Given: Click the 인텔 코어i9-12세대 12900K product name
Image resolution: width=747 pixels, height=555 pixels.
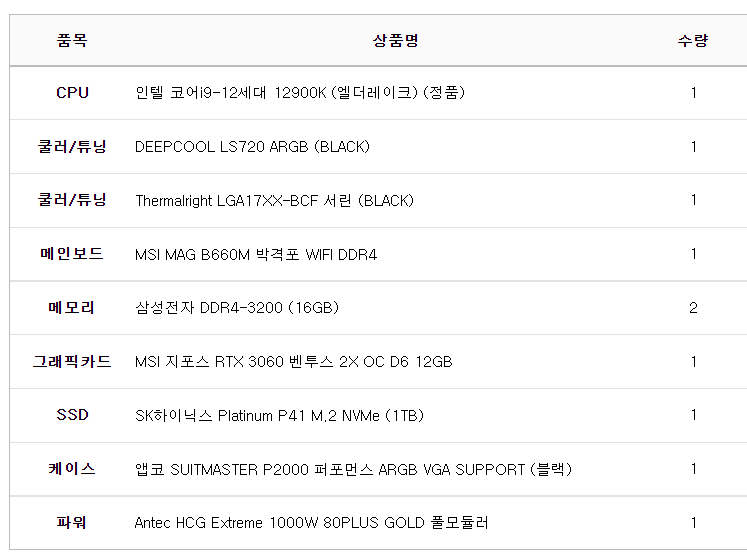Looking at the screenshot, I should (x=300, y=93).
